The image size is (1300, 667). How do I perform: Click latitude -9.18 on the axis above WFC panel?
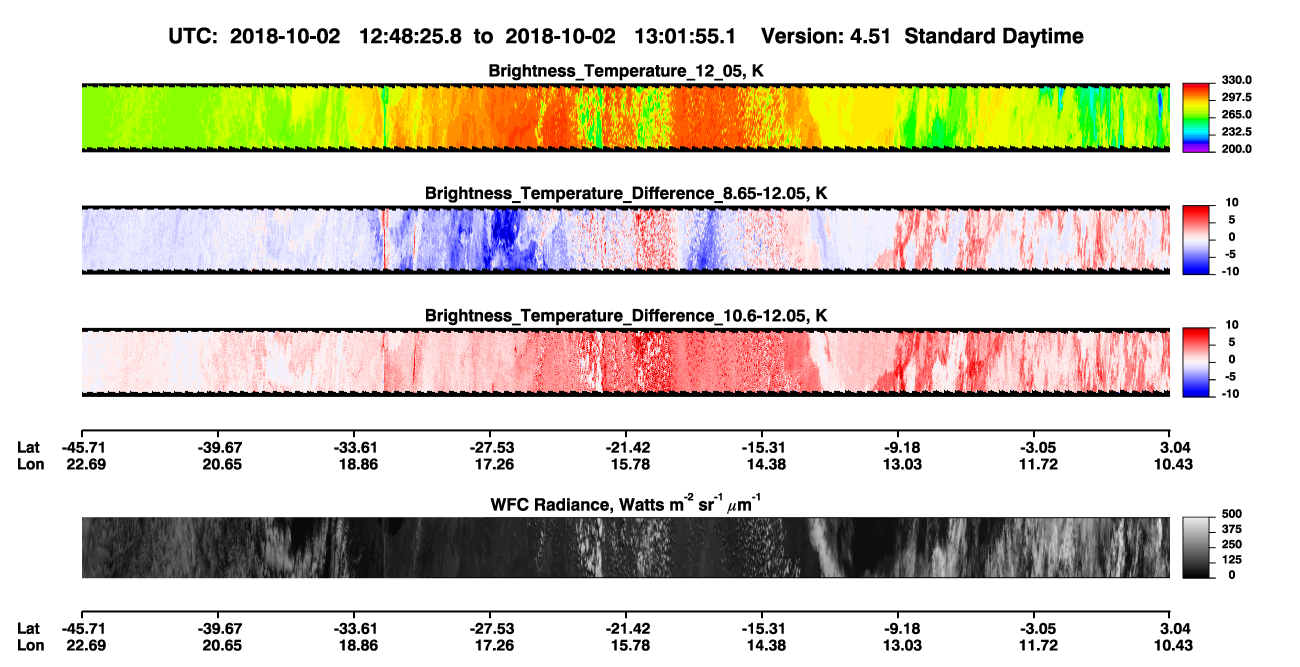click(x=898, y=448)
